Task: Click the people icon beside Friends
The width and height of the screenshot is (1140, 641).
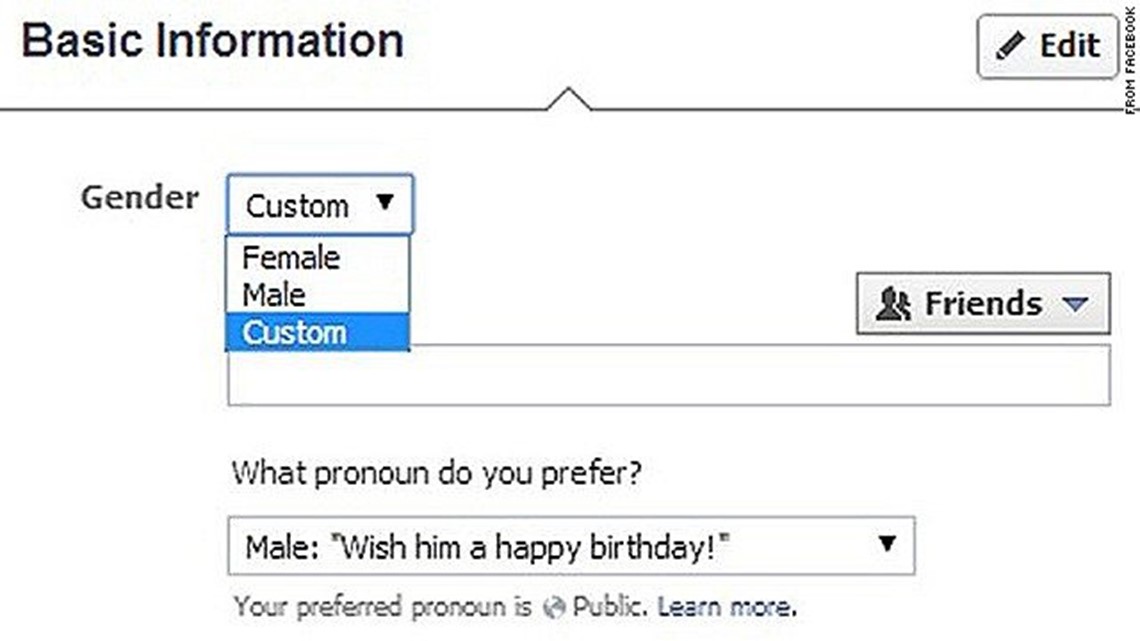Action: pos(893,303)
